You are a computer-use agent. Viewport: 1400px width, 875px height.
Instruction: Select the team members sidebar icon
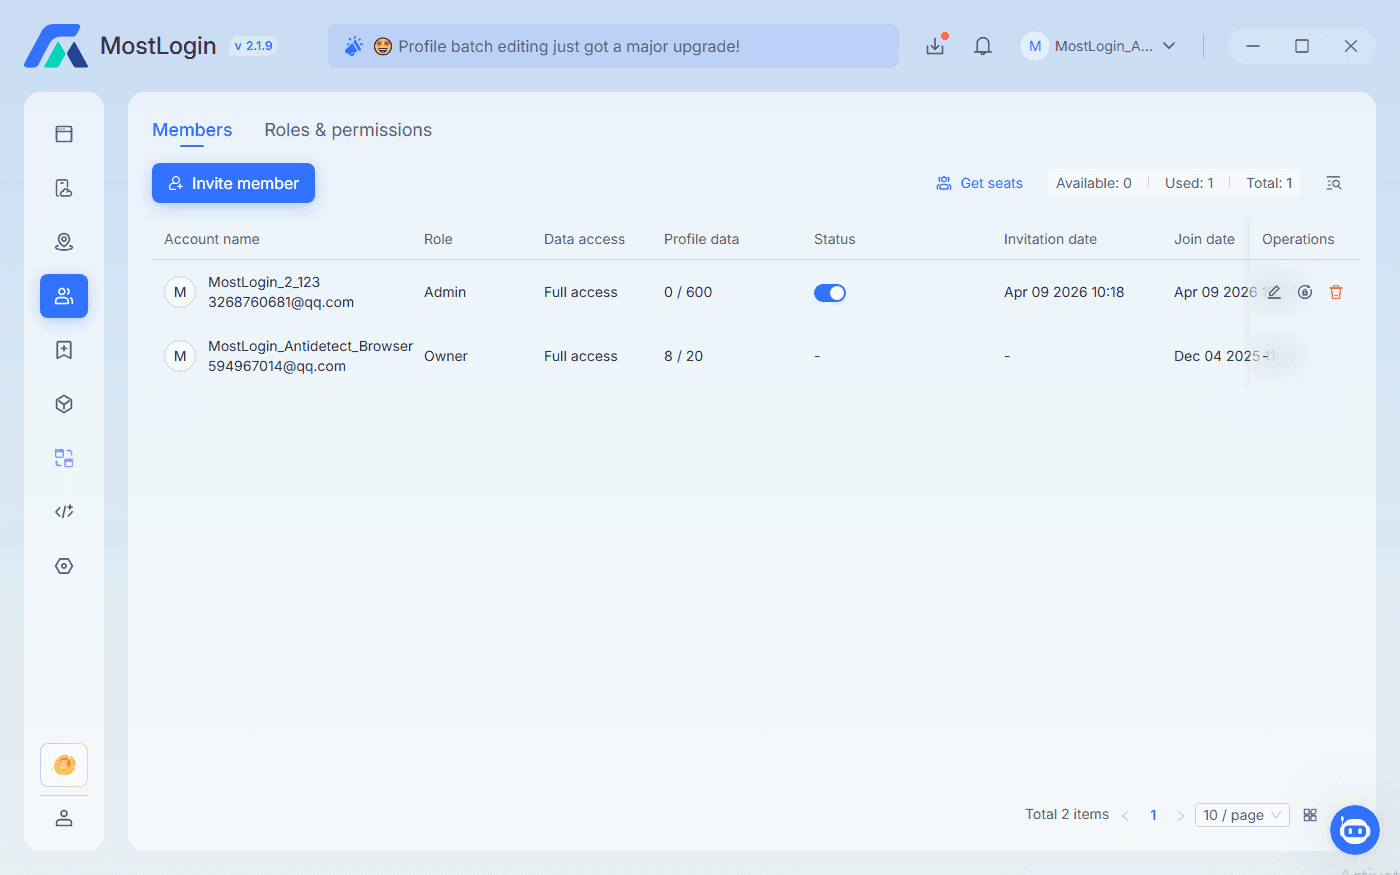click(64, 296)
